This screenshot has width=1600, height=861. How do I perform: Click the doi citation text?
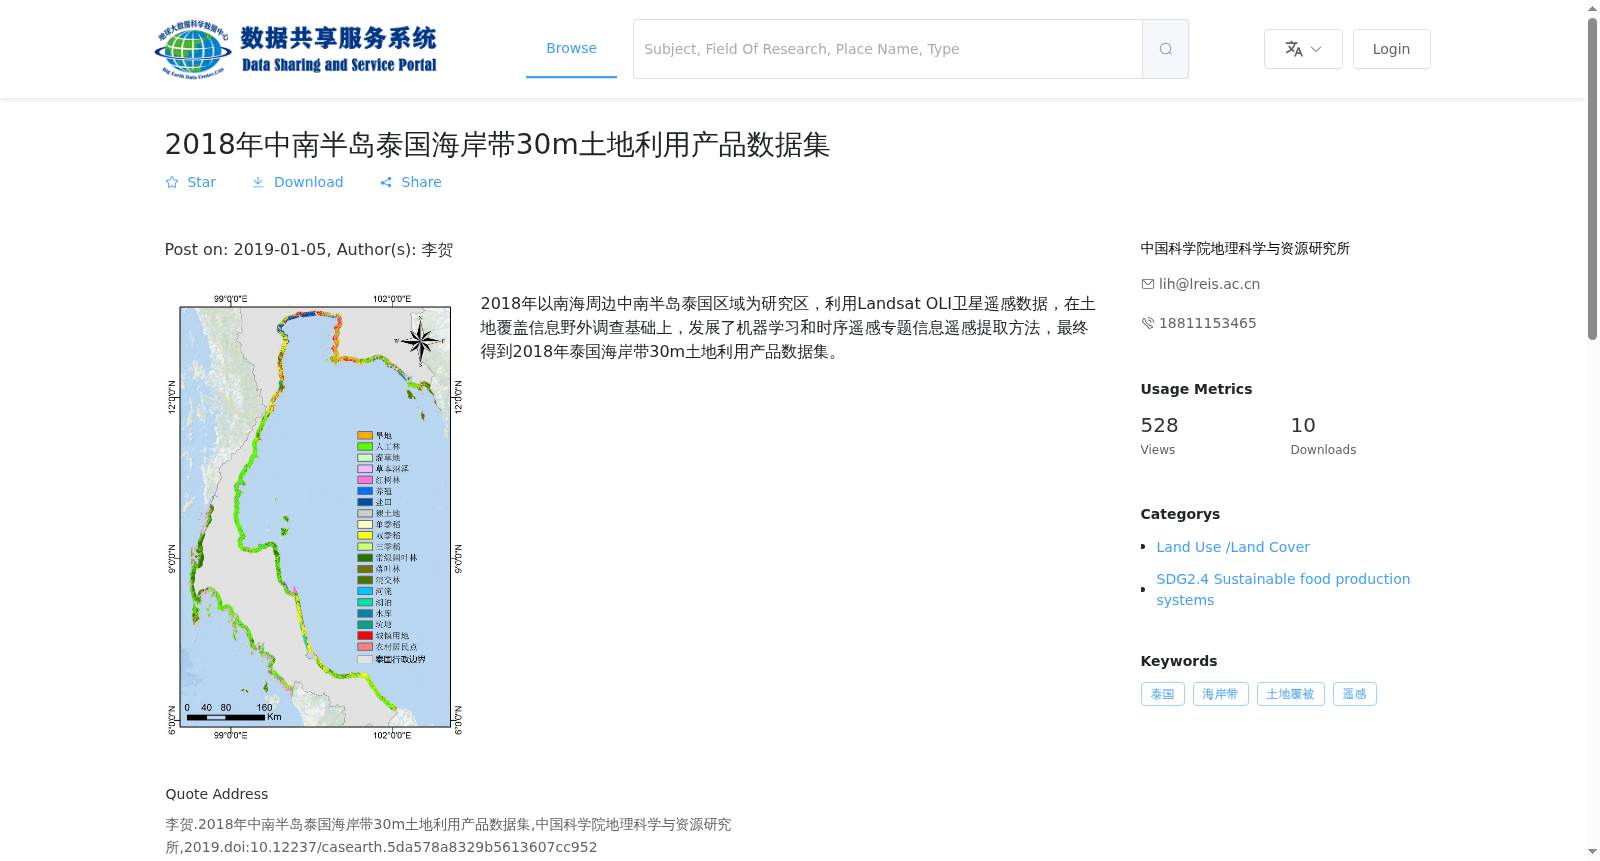448,836
